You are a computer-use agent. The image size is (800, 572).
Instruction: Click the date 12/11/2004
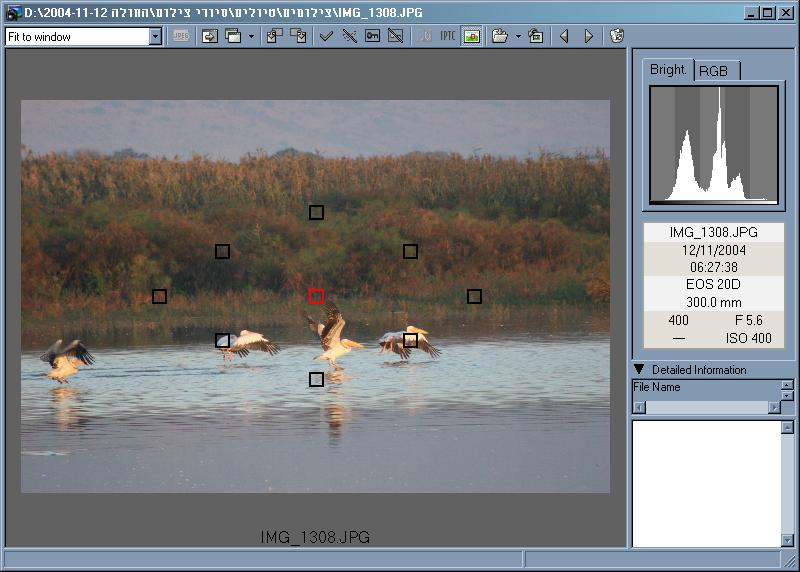point(713,250)
